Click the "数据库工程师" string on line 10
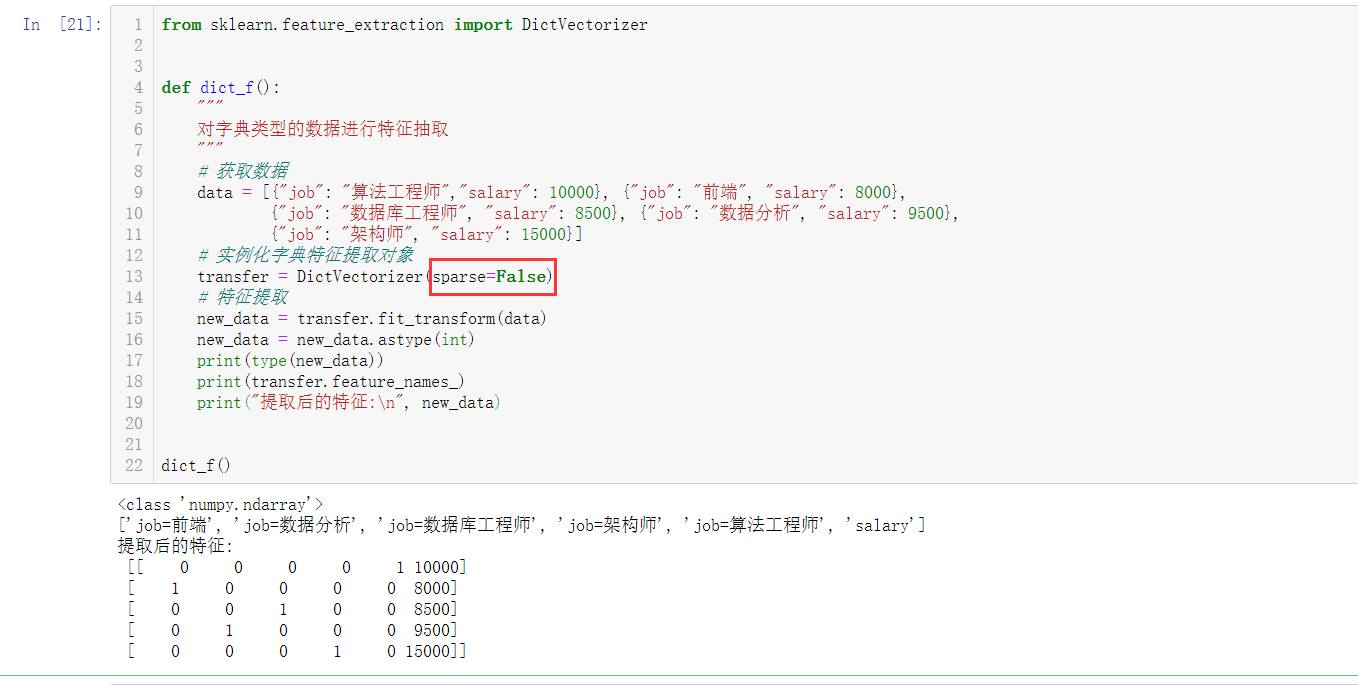Image resolution: width=1358 pixels, height=685 pixels. 405,213
